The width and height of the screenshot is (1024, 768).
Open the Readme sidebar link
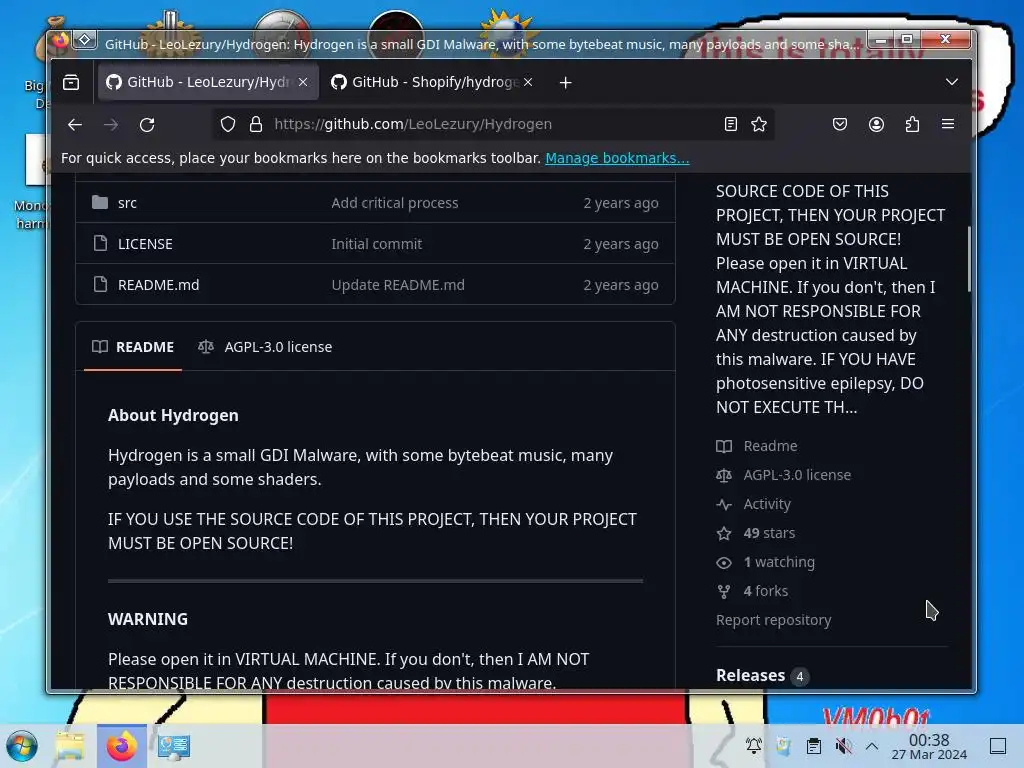tap(757, 446)
